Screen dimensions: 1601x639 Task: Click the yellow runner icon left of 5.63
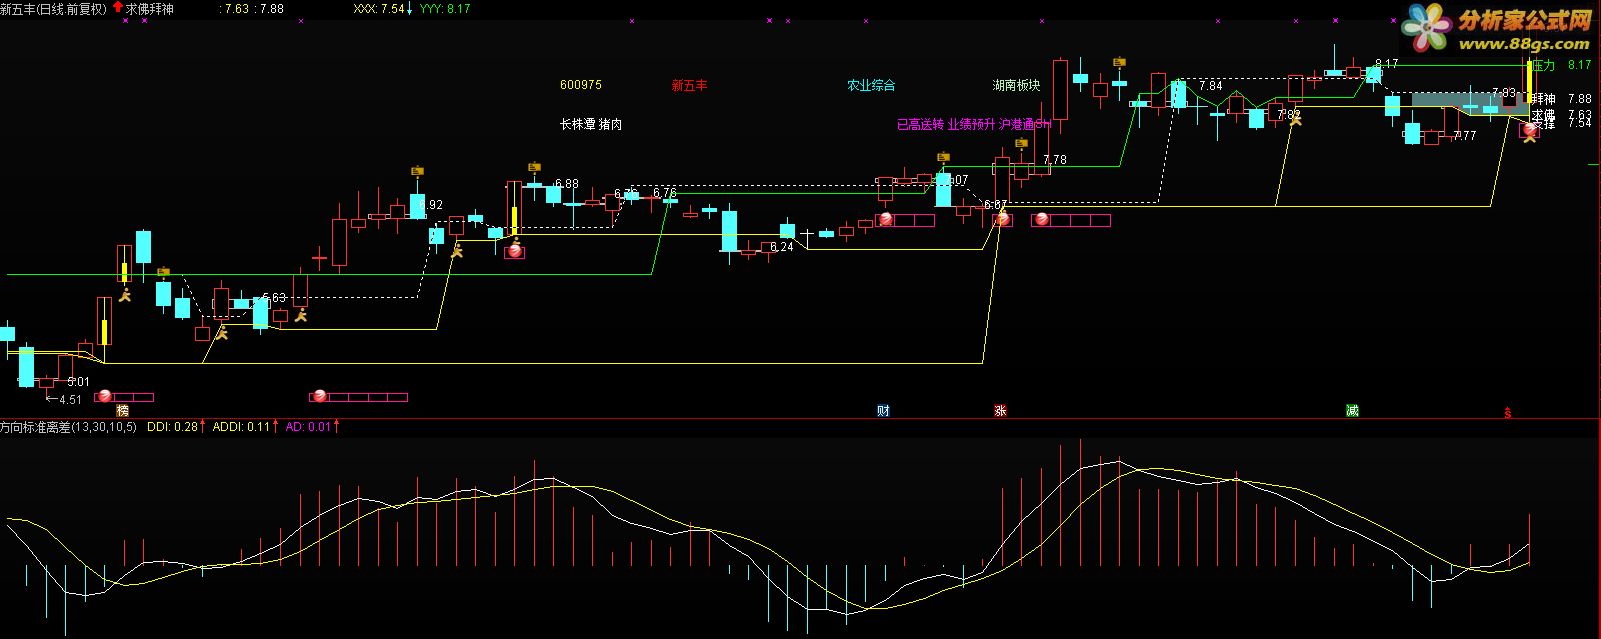point(222,333)
